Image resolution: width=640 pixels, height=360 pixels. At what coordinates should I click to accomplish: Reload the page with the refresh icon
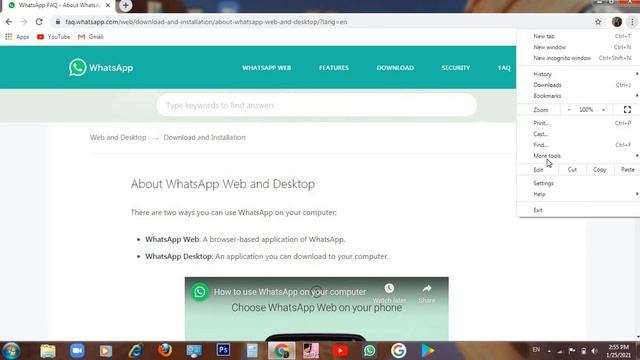coord(39,22)
